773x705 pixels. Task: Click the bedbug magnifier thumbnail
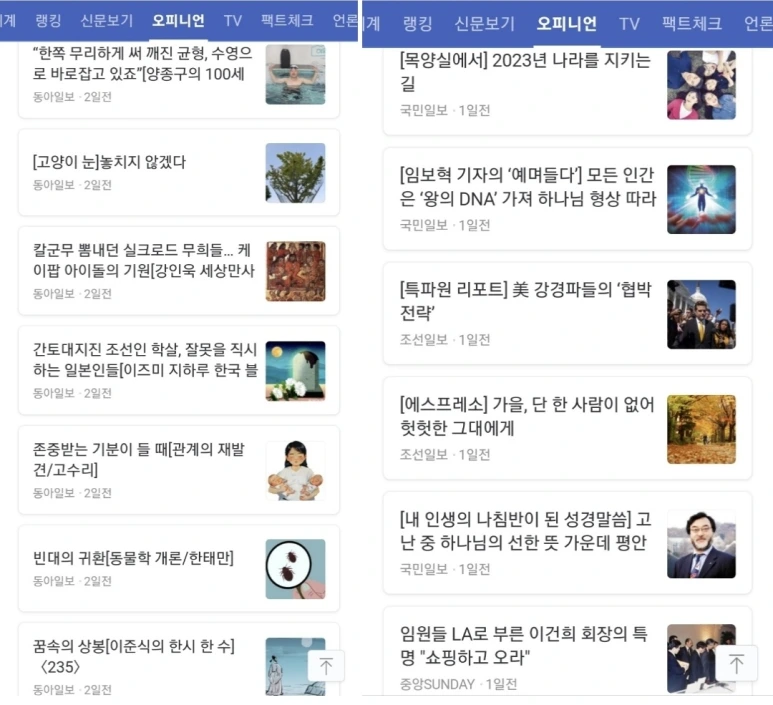295,569
